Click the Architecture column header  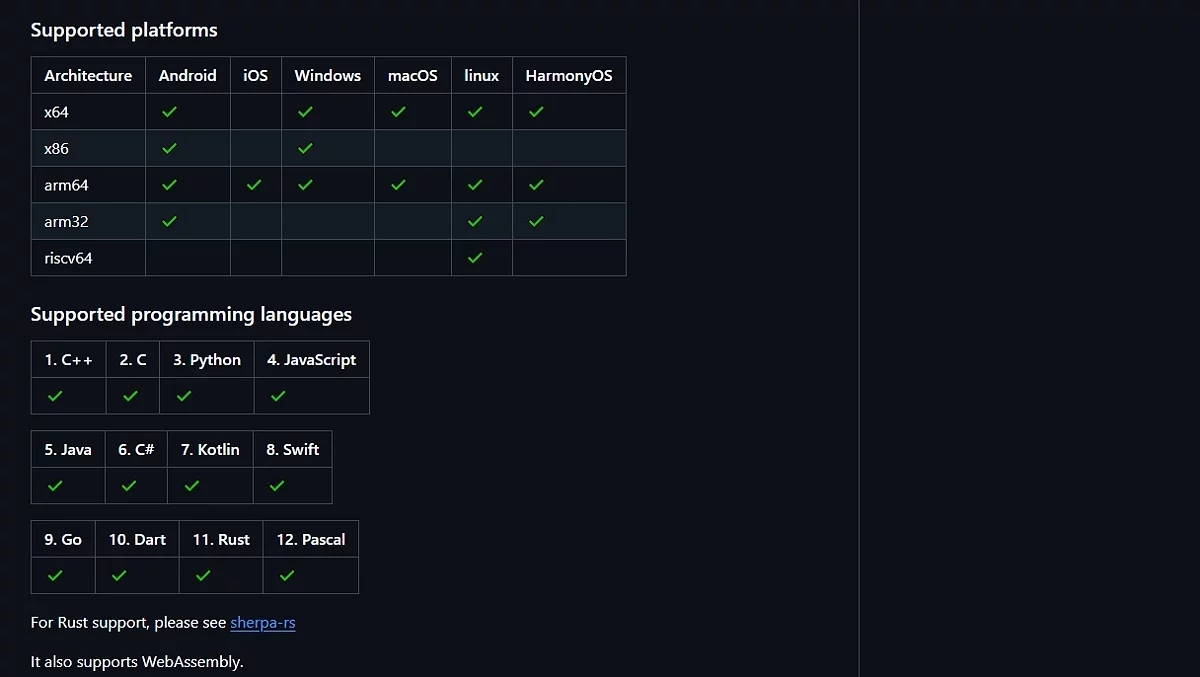(88, 75)
